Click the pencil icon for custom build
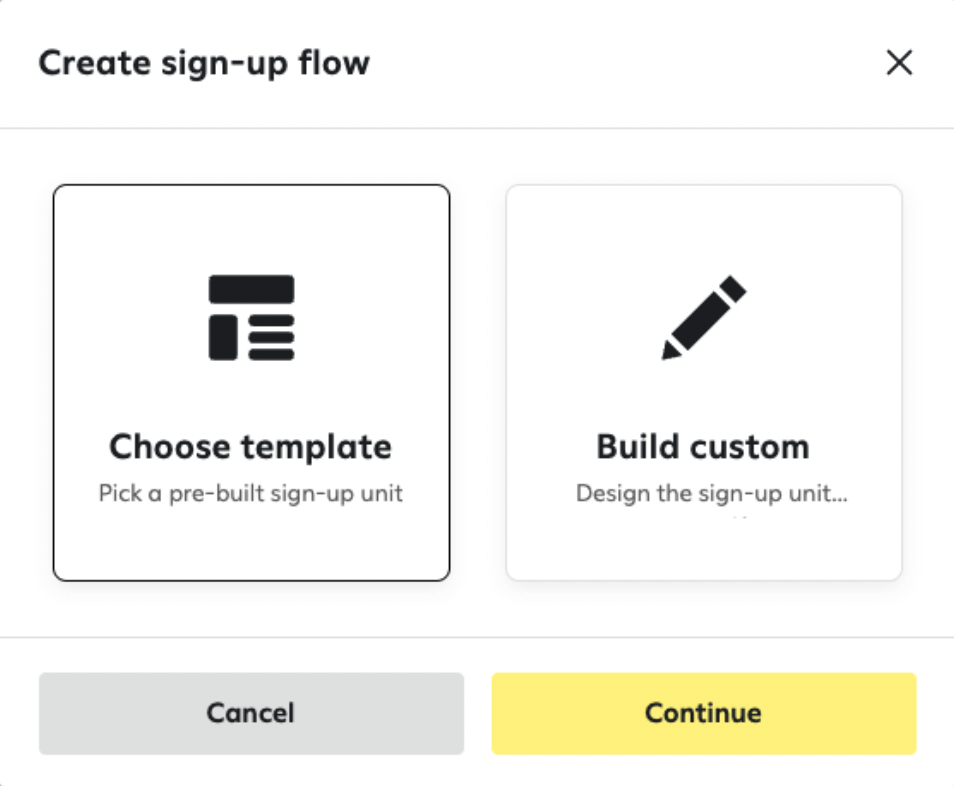The width and height of the screenshot is (954, 786). (704, 318)
